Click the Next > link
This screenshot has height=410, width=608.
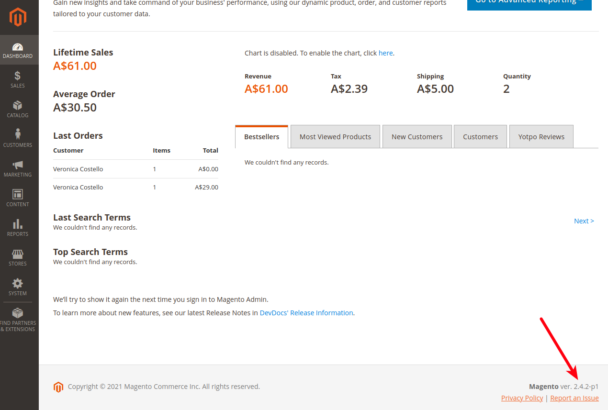[584, 221]
